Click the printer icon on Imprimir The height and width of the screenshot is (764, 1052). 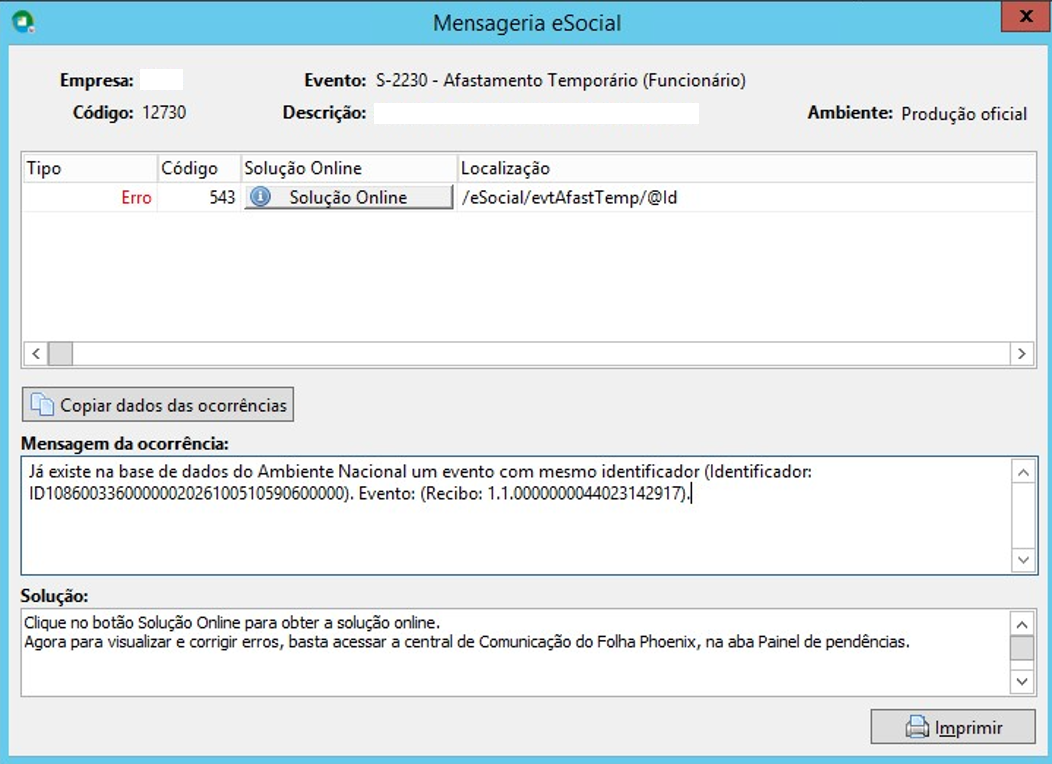[x=917, y=727]
